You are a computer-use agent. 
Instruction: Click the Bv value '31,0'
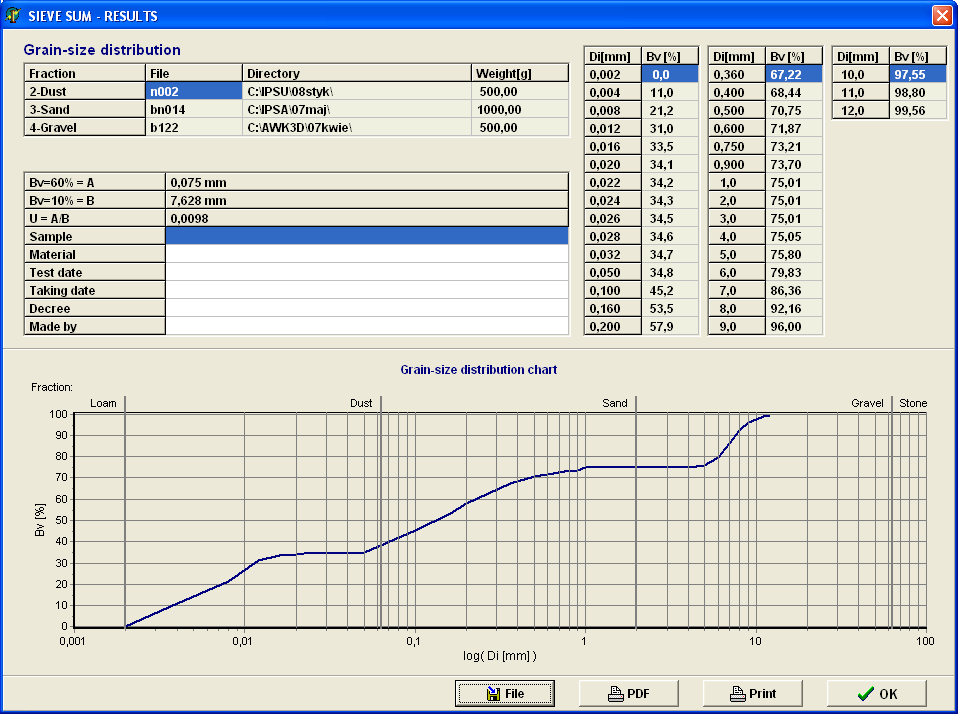point(670,128)
